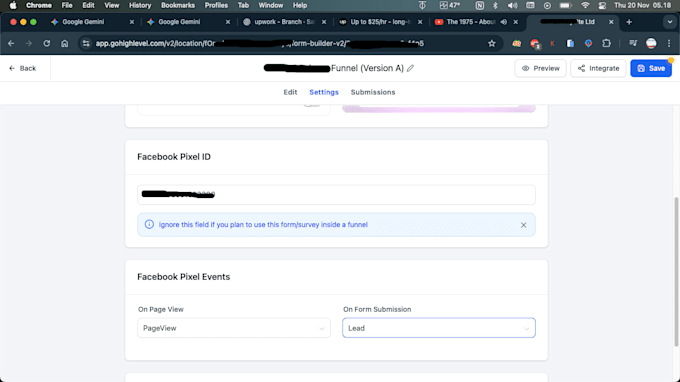The image size is (680, 382).
Task: Go to home page icon in toolbar
Action: point(65,43)
